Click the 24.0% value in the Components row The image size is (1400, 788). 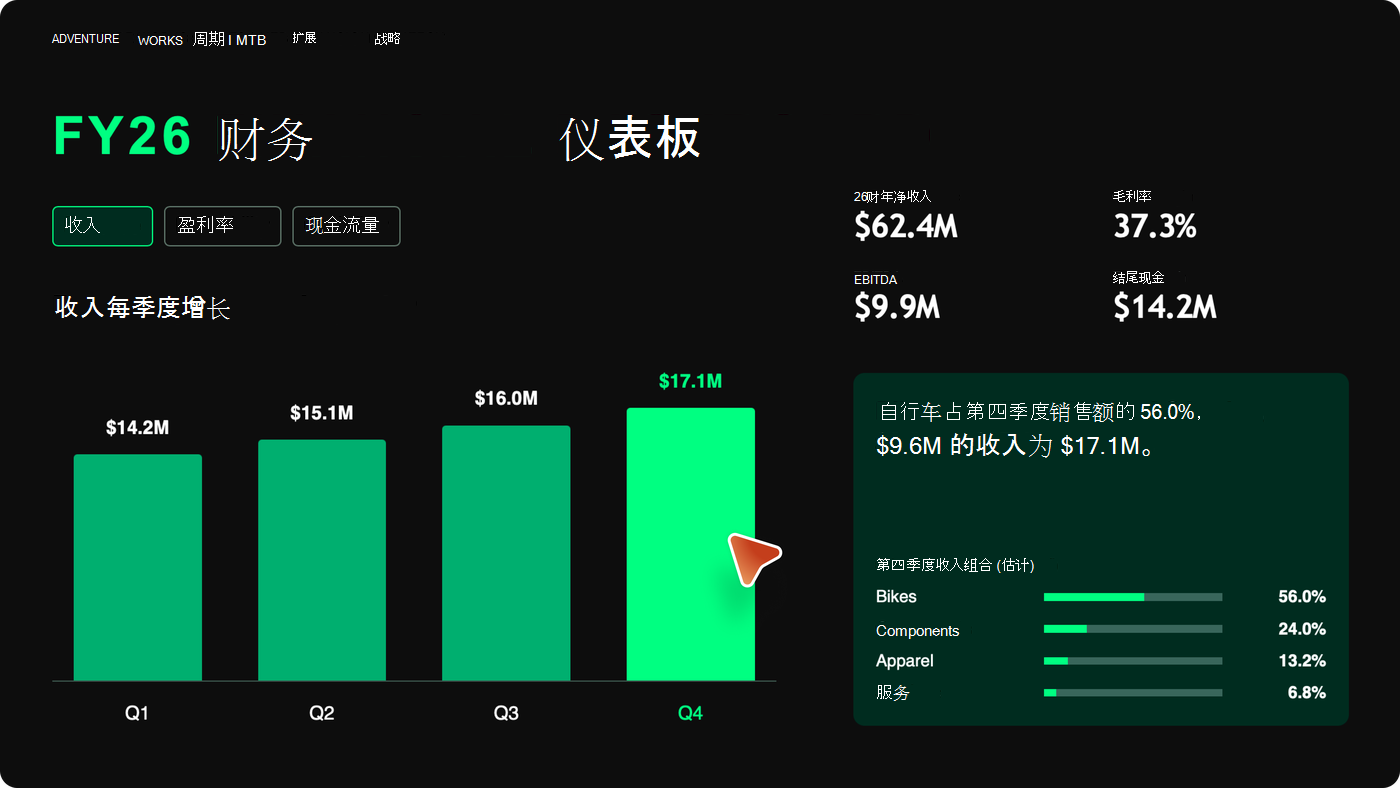pos(1302,629)
